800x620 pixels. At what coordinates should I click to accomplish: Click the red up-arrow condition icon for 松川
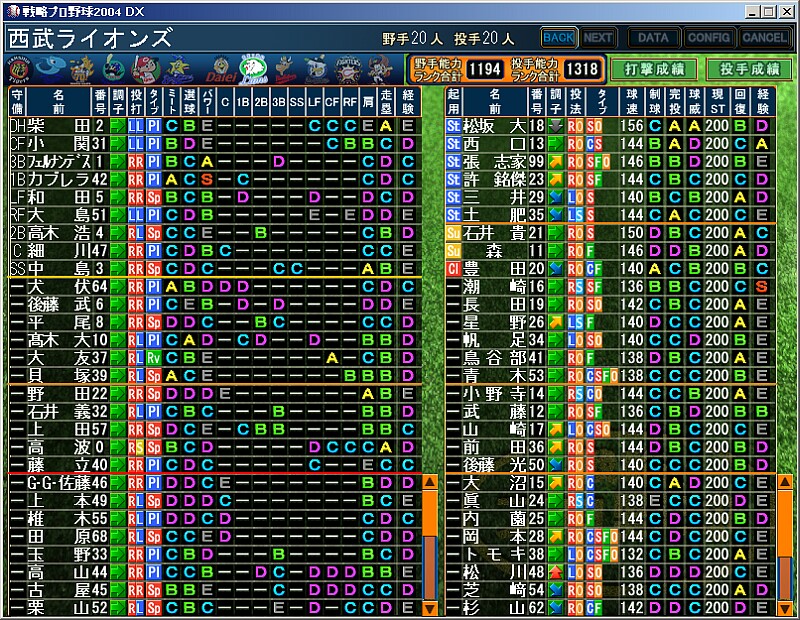coord(555,572)
